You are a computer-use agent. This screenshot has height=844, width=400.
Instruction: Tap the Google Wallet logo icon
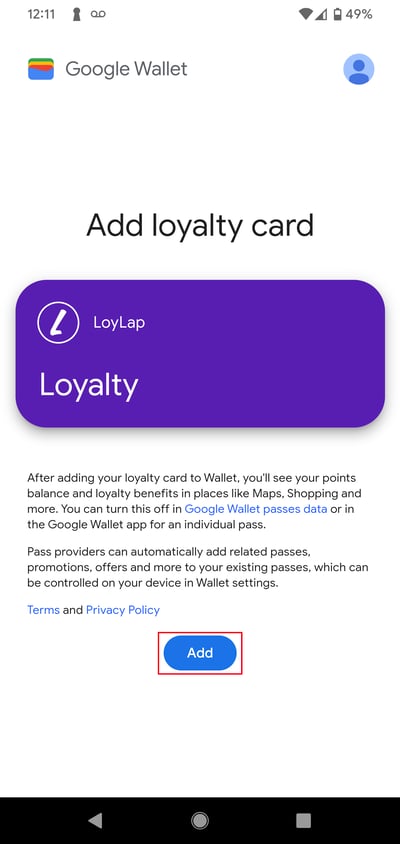pyautogui.click(x=41, y=69)
